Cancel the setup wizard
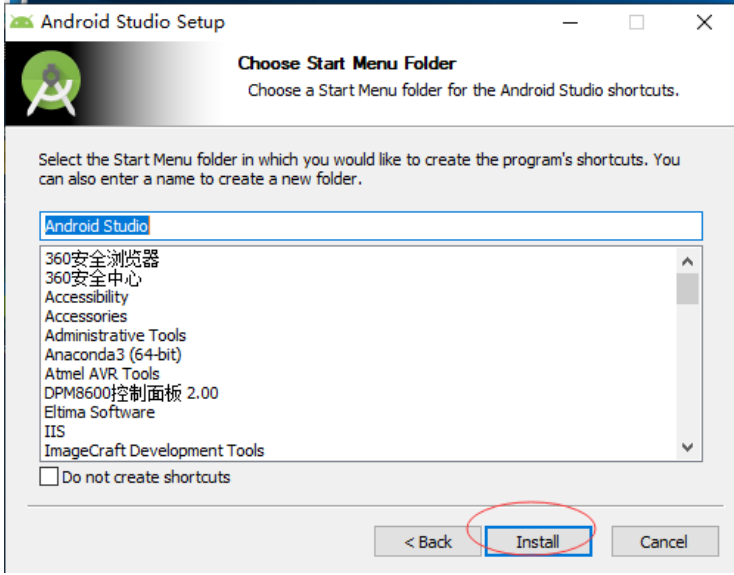The image size is (734, 575). coord(665,541)
